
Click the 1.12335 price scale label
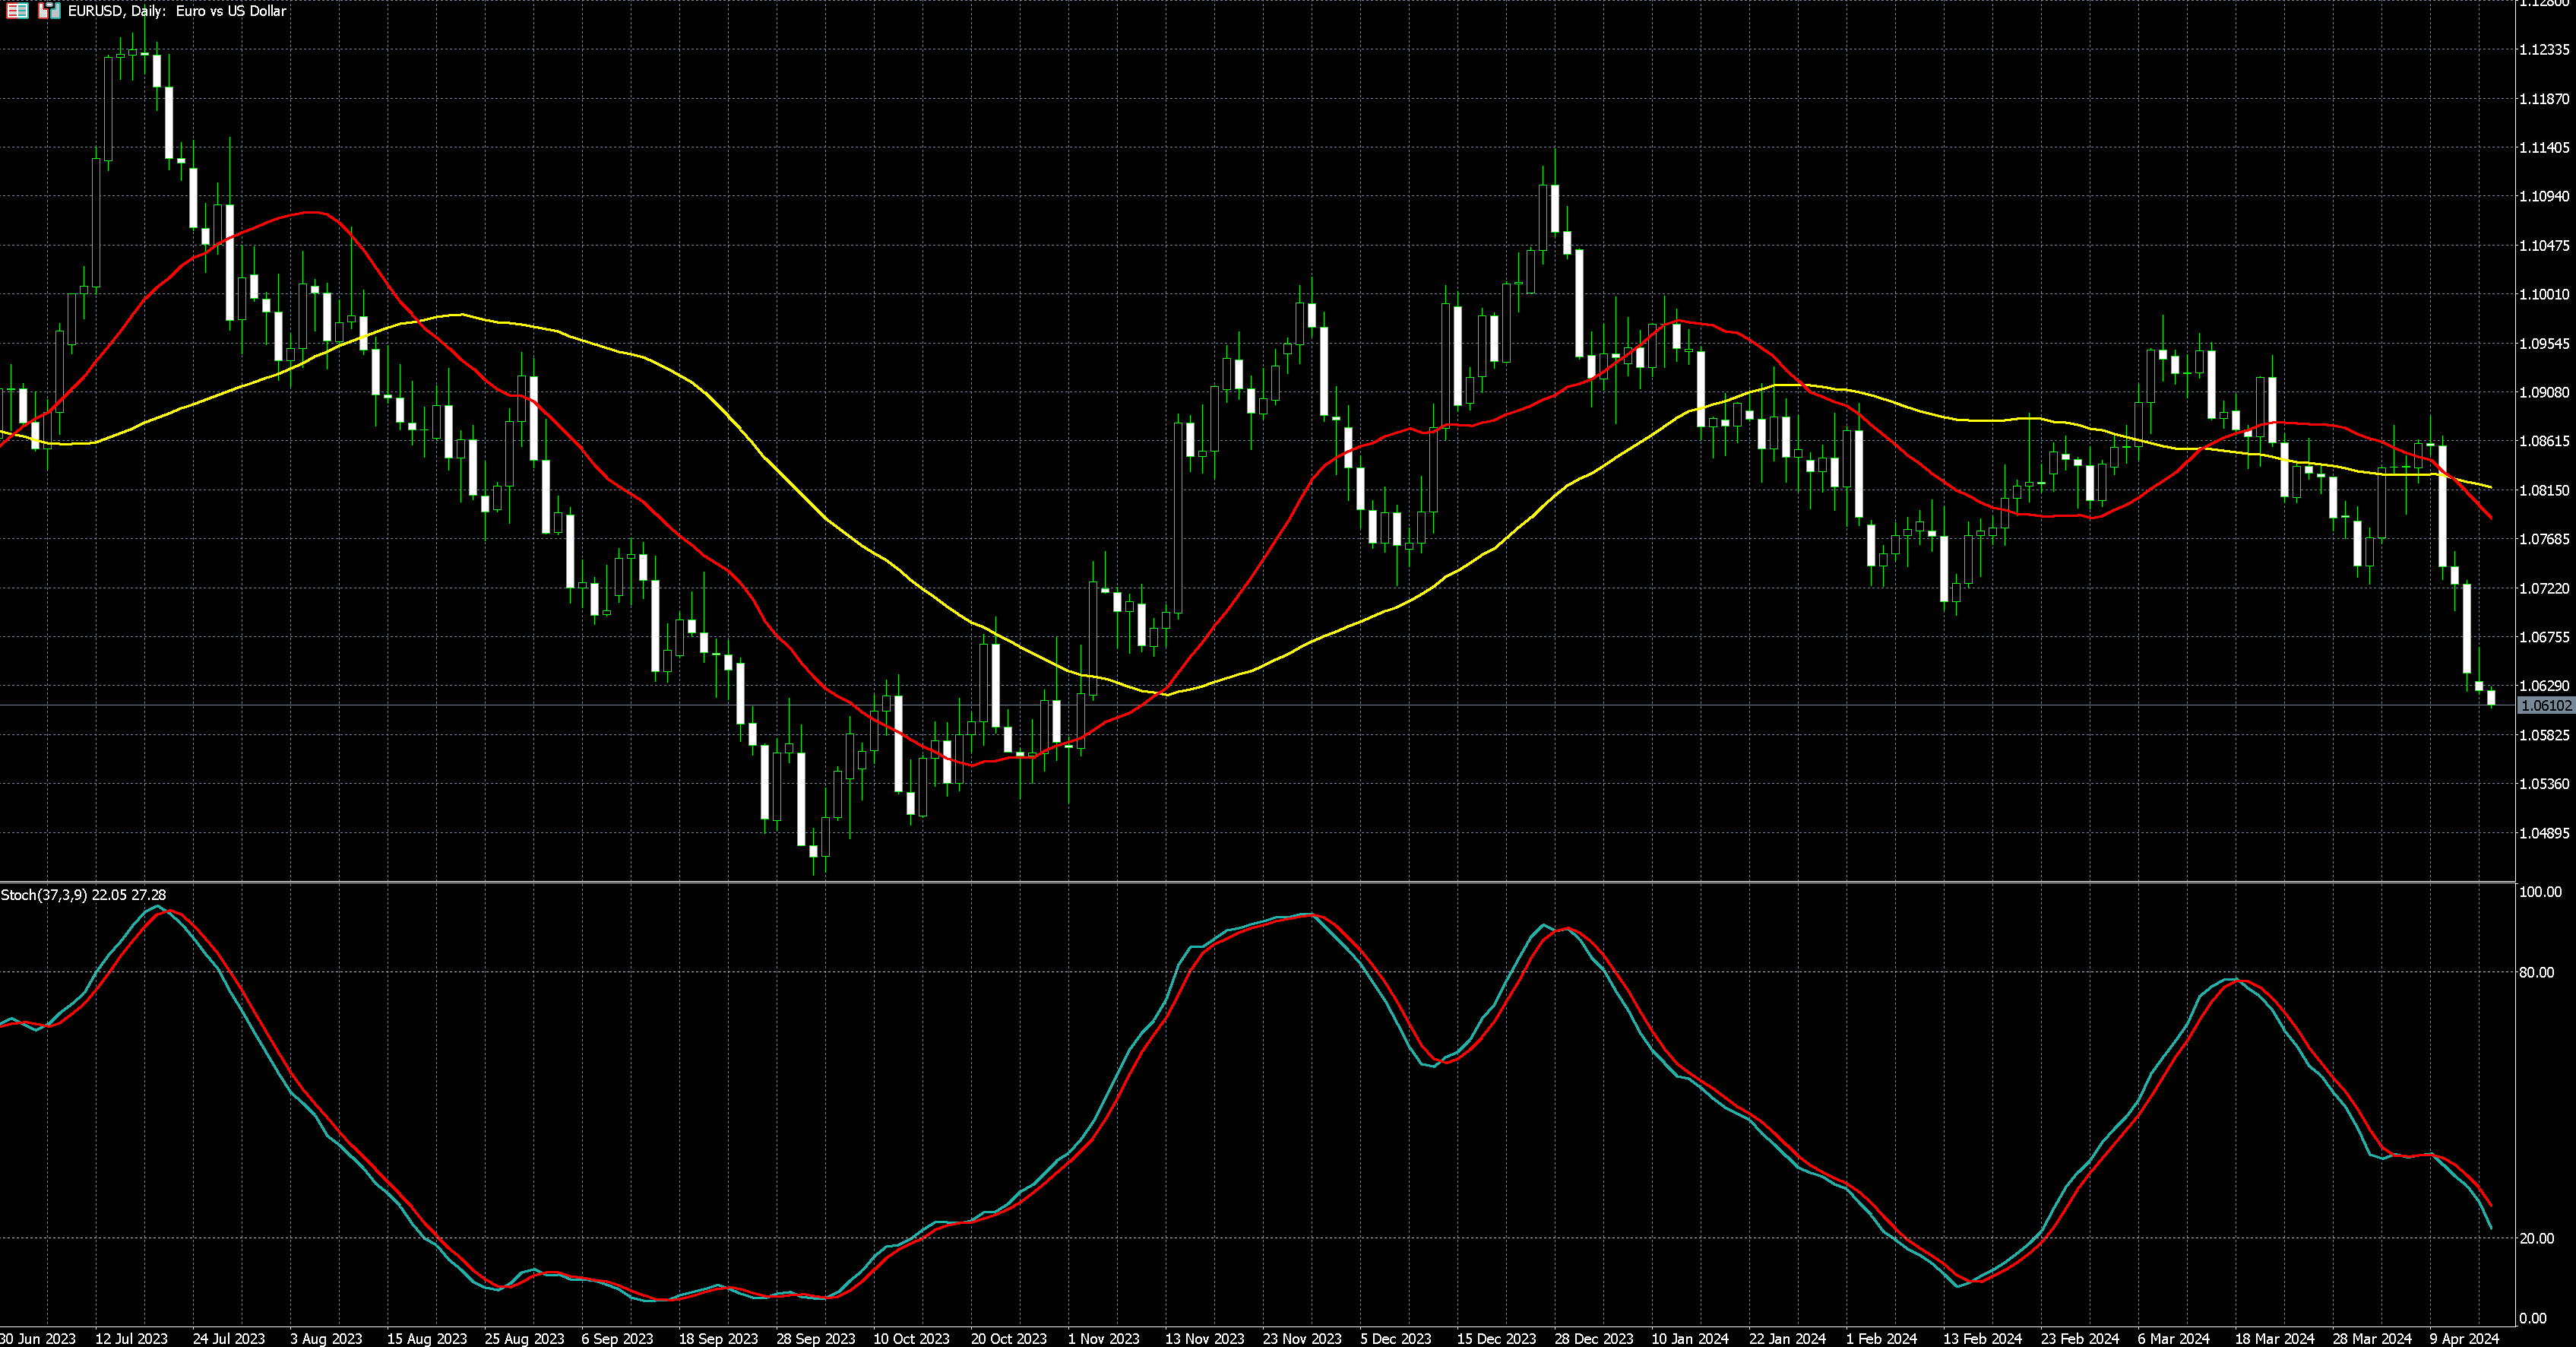[x=2544, y=50]
